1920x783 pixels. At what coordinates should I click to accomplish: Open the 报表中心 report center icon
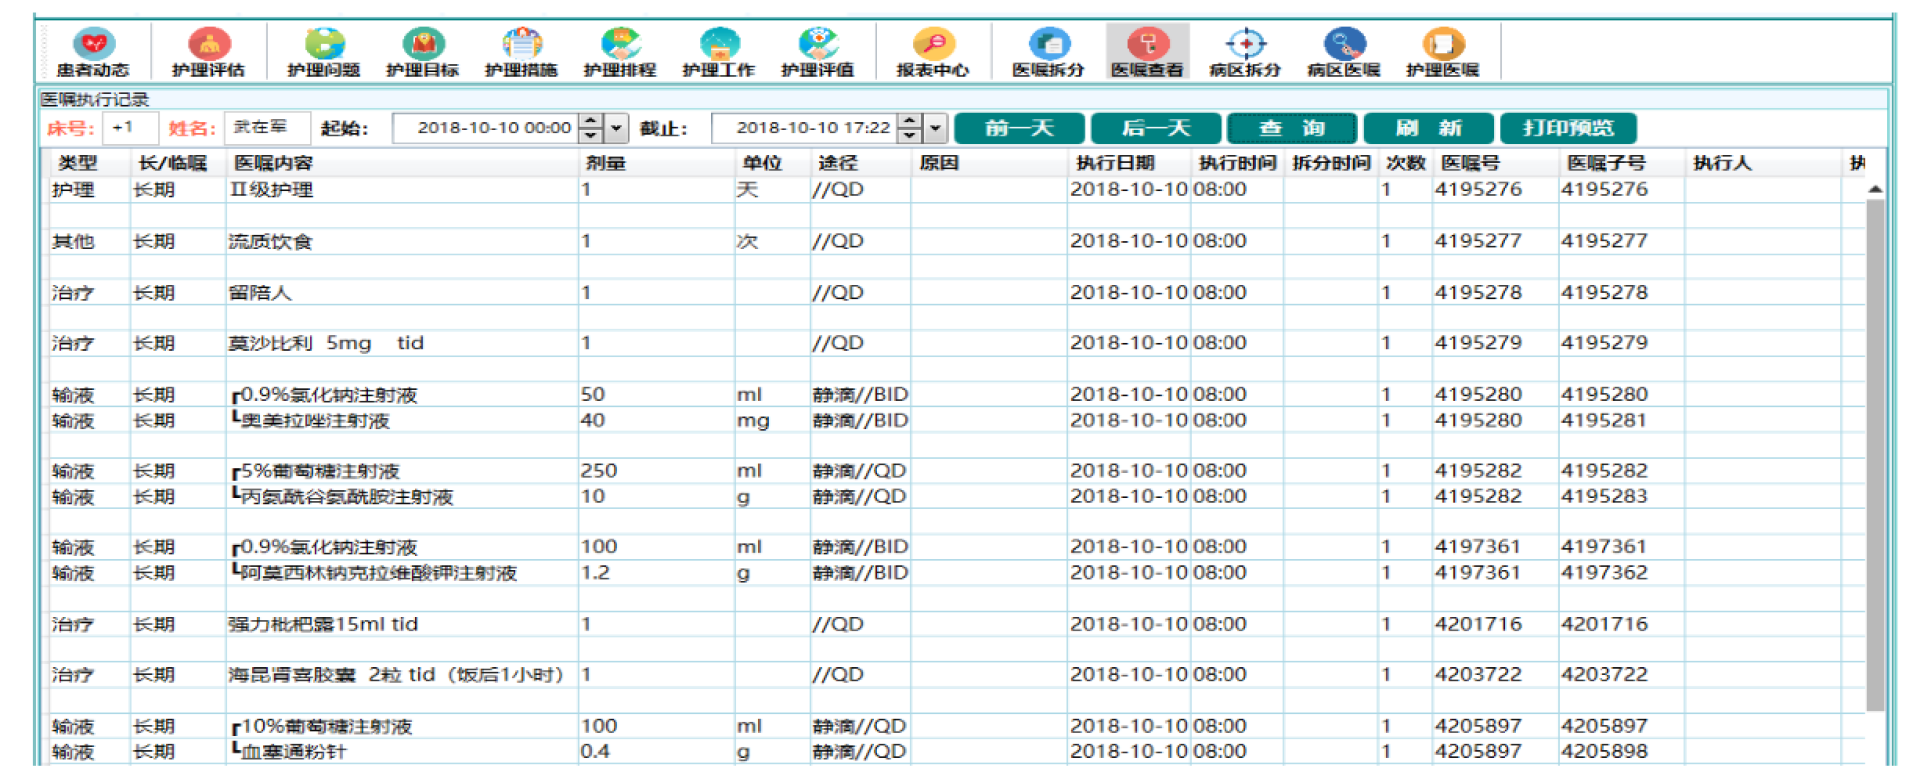point(932,52)
